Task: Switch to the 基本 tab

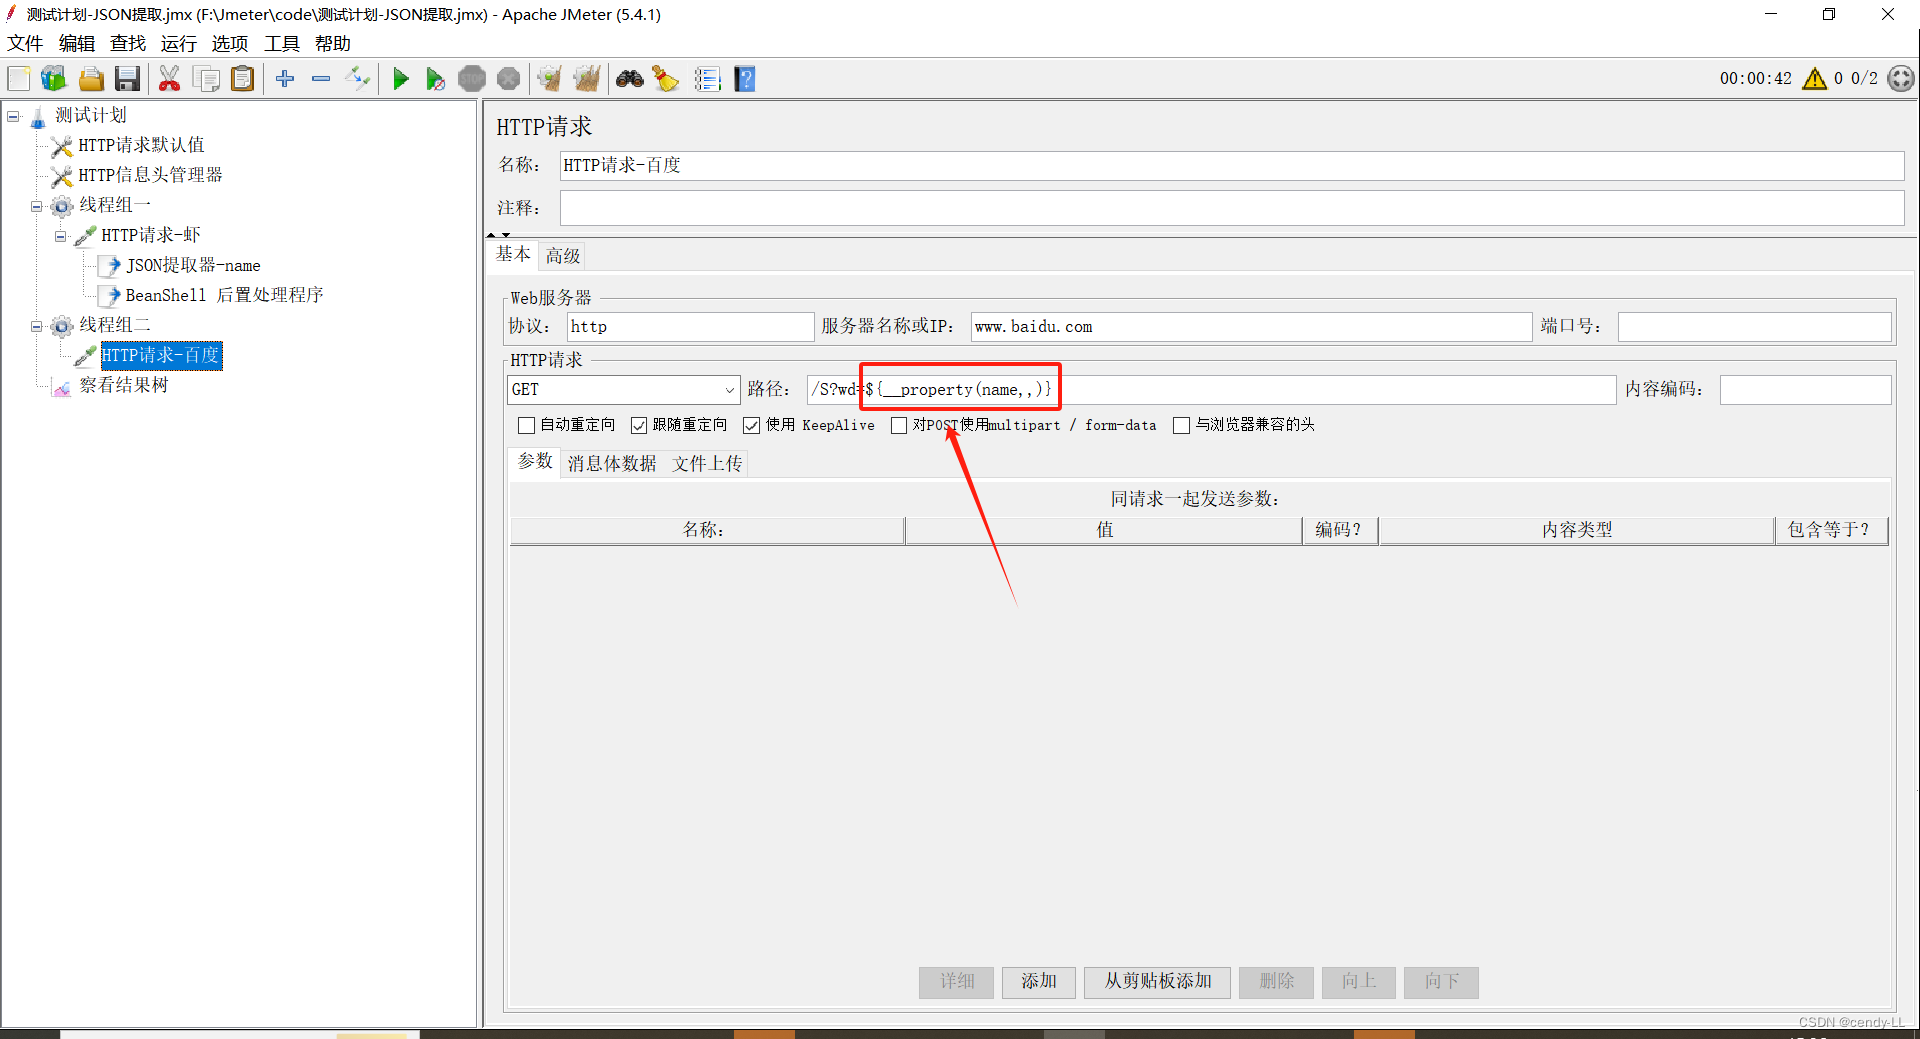Action: point(513,255)
